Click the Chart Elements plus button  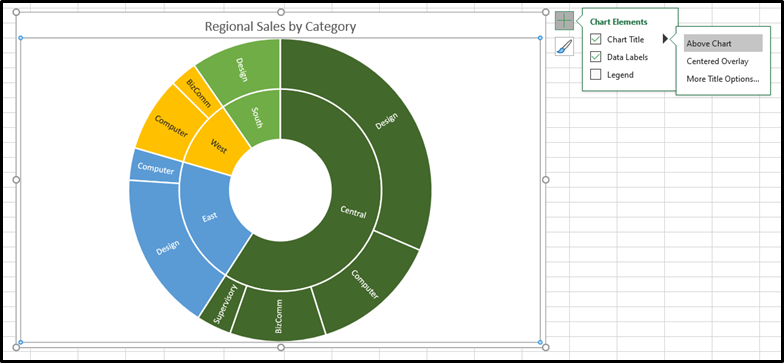(x=564, y=20)
